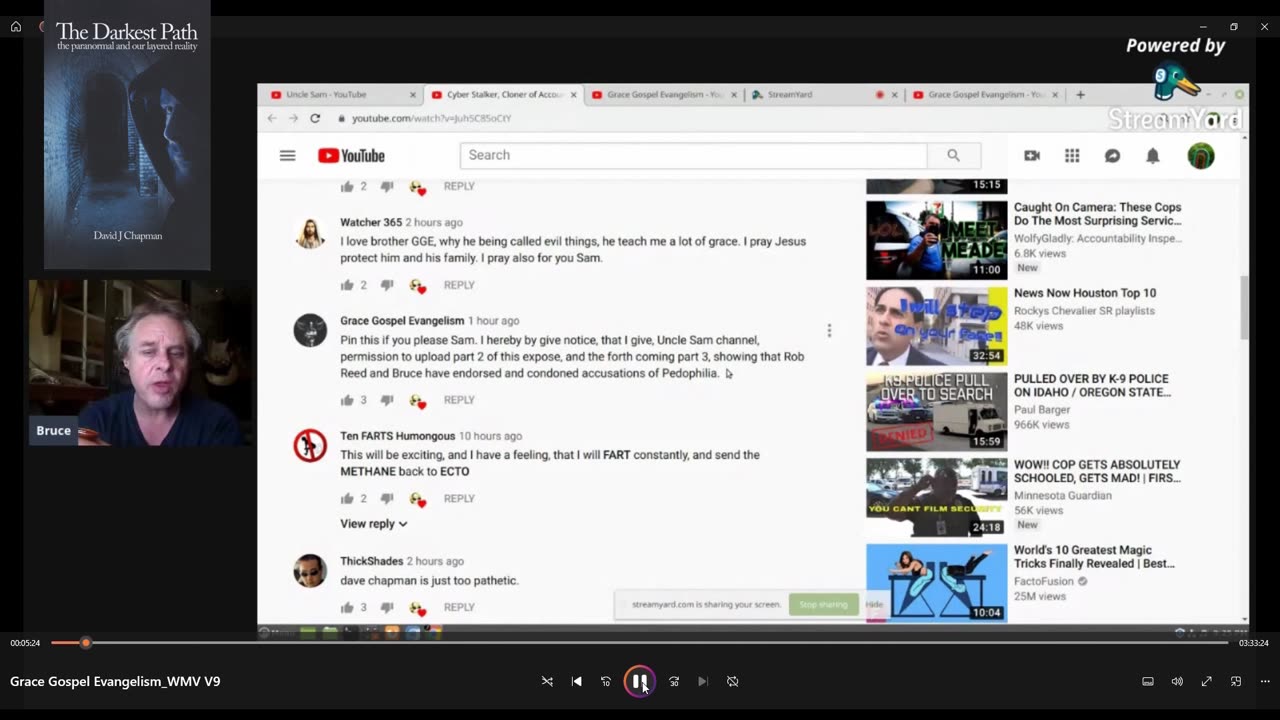Toggle the creator heart on Watcher 365 comment
The height and width of the screenshot is (720, 1280).
[418, 286]
